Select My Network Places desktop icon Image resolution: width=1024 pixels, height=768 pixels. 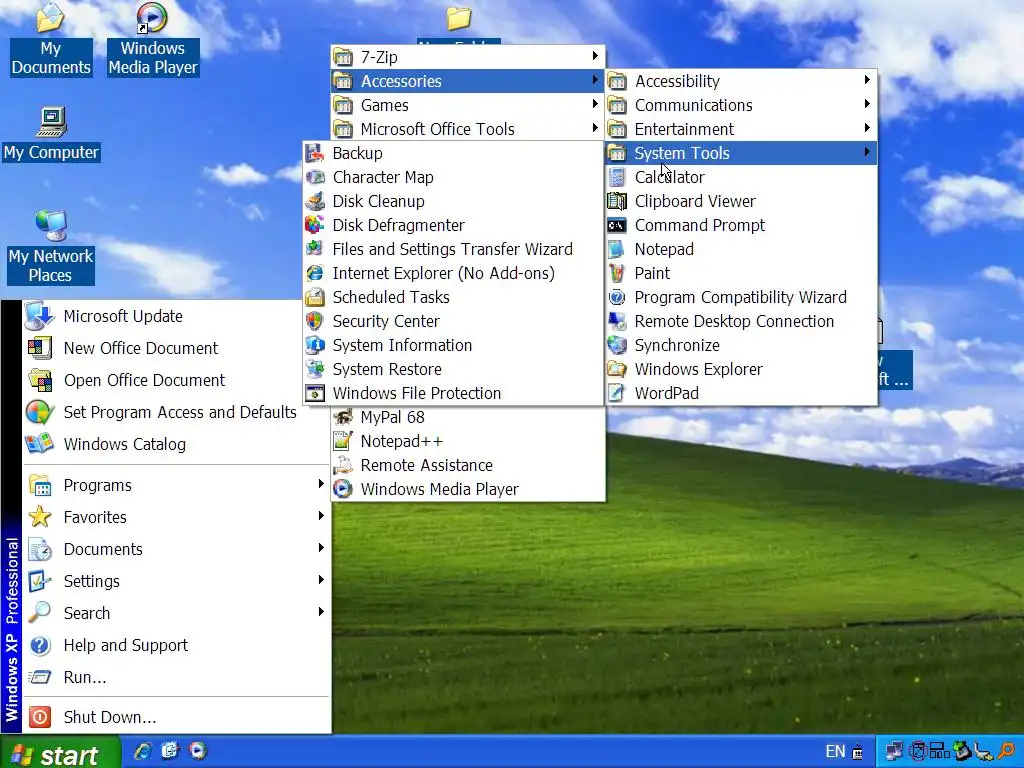point(51,247)
